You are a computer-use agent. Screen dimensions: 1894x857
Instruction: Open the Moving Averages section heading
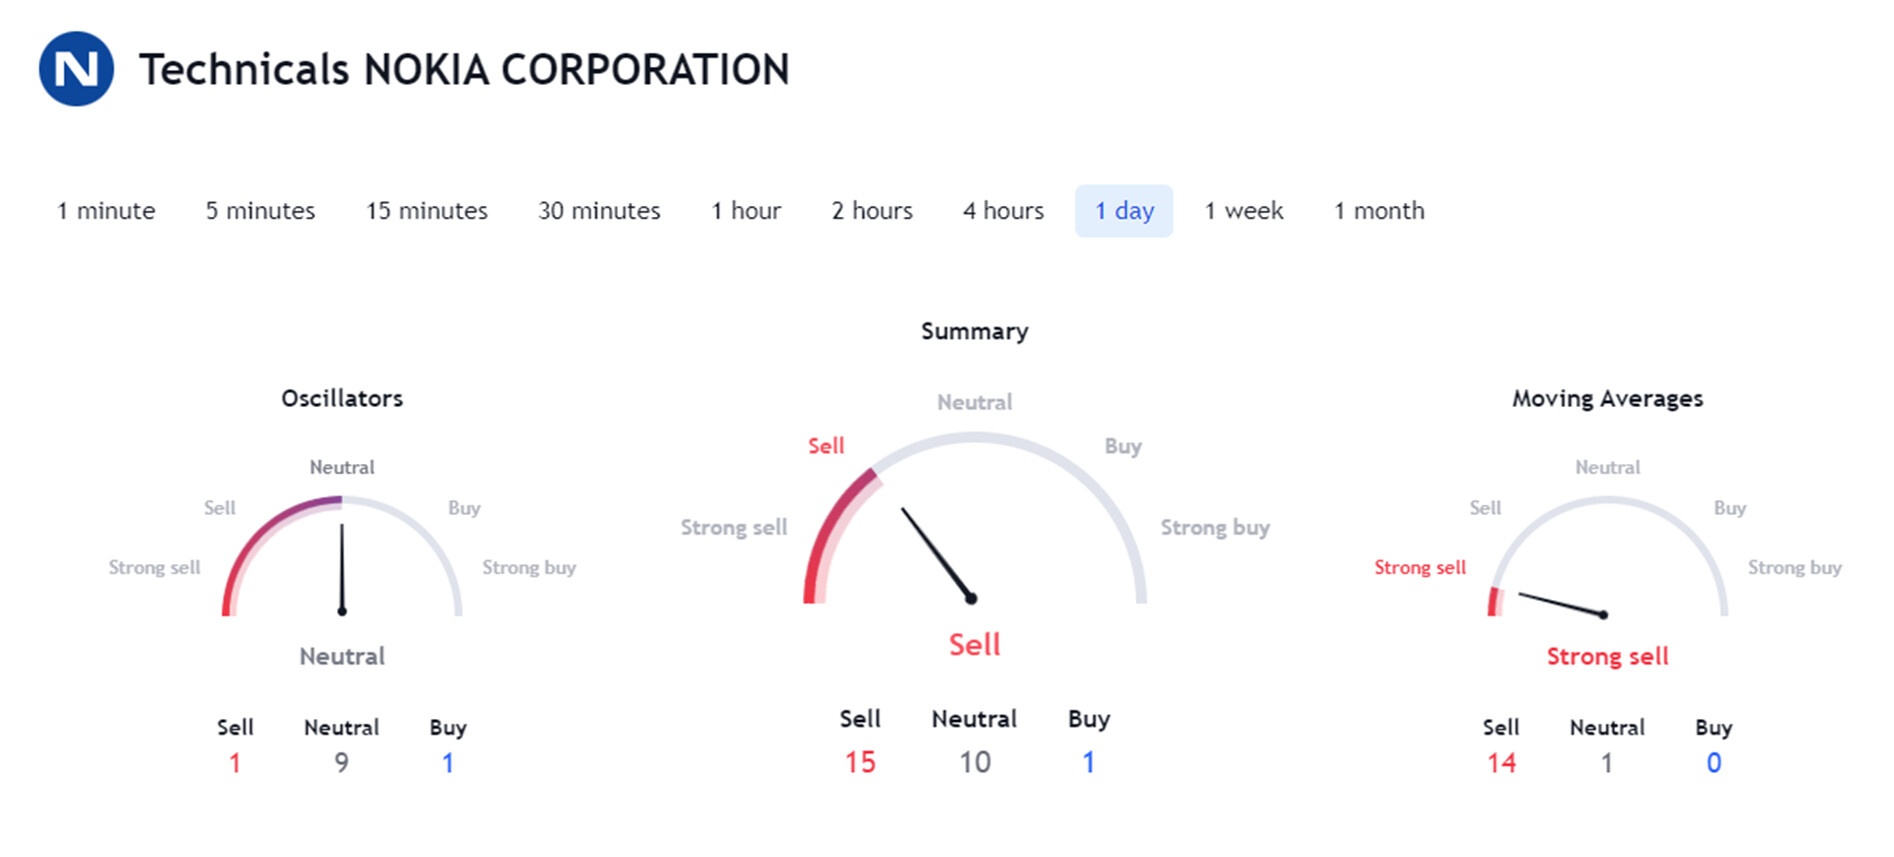click(x=1607, y=398)
